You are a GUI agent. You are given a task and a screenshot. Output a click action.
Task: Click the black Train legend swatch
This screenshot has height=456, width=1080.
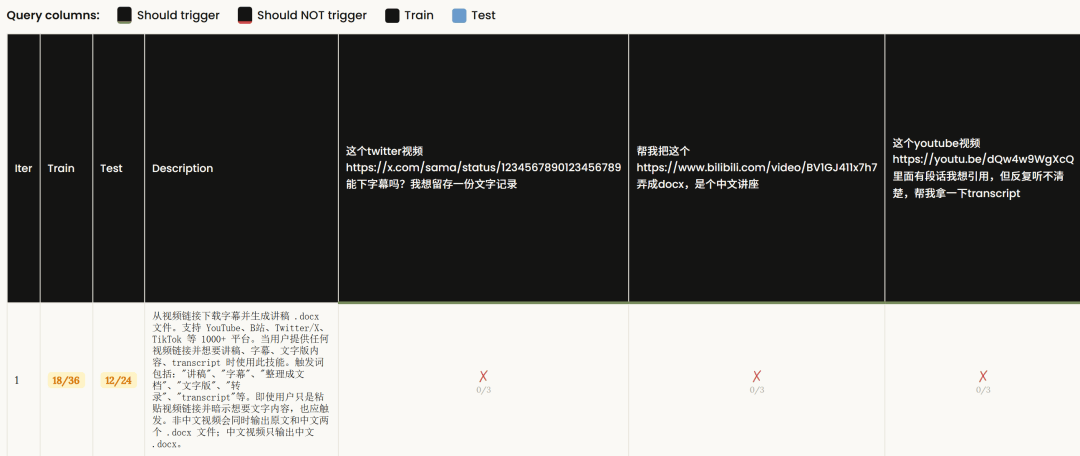click(x=392, y=16)
